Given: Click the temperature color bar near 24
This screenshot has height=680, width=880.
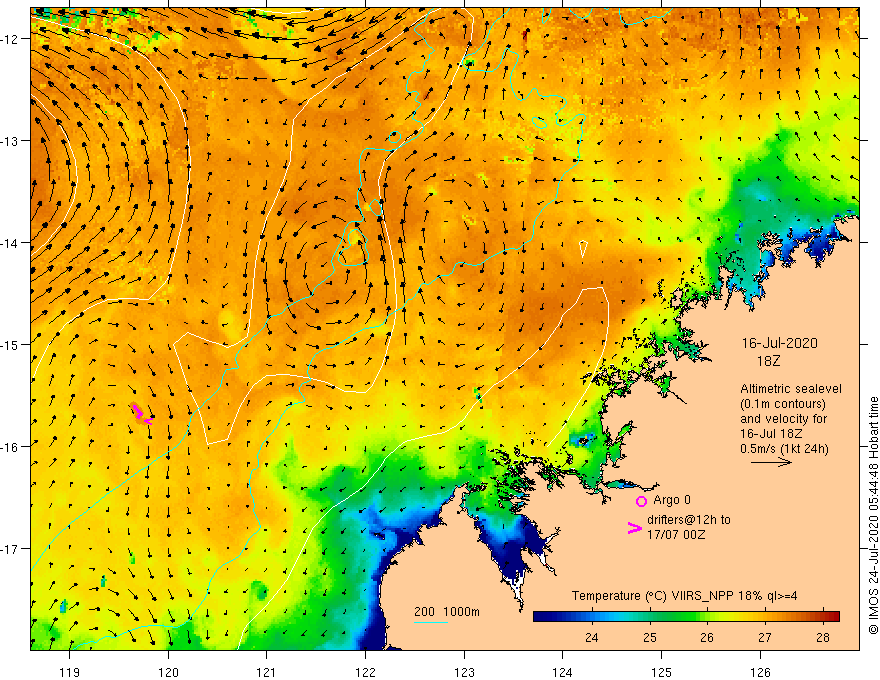Looking at the screenshot, I should click(x=592, y=616).
